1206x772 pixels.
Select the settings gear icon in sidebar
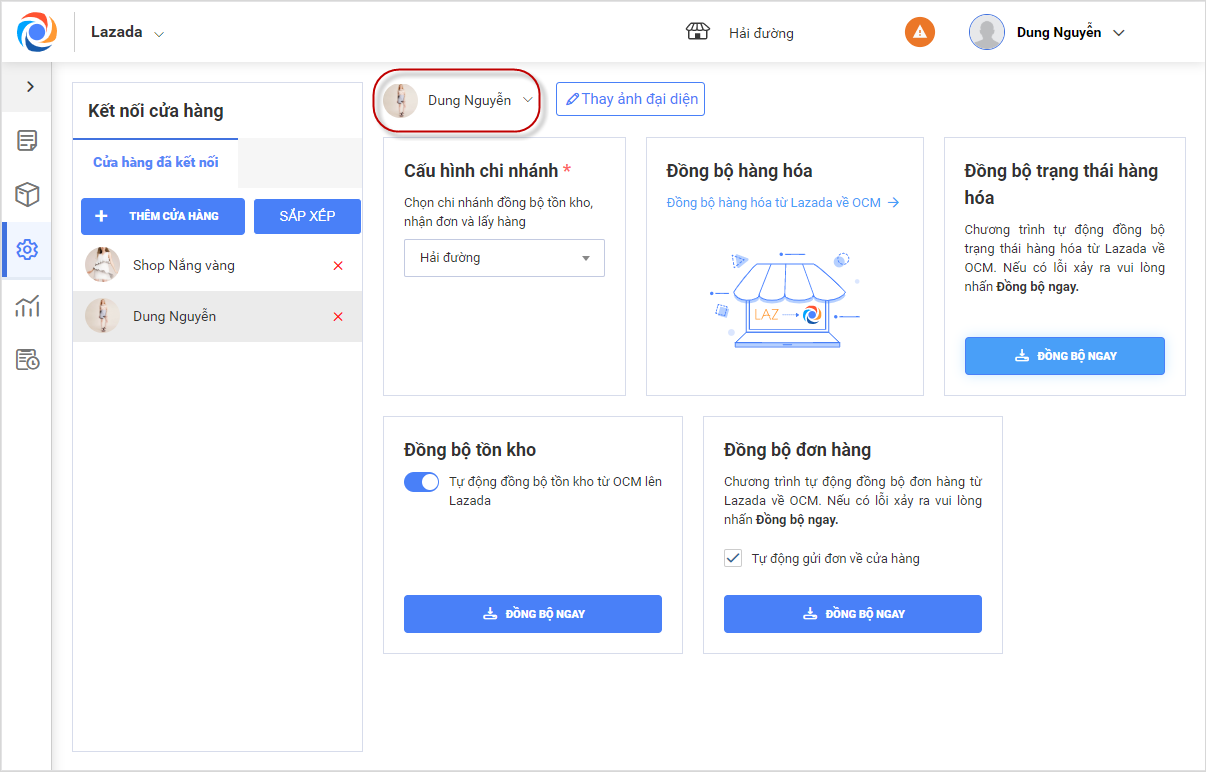click(x=28, y=250)
